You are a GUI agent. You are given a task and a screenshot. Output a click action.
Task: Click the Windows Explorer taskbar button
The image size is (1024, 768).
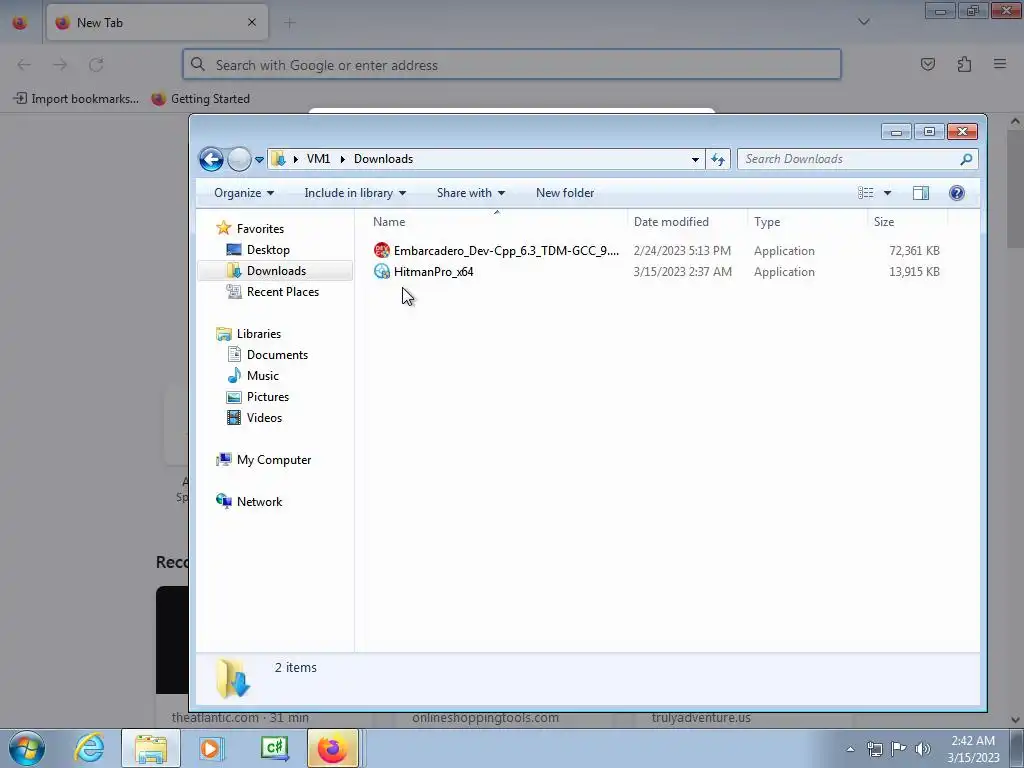[x=150, y=748]
